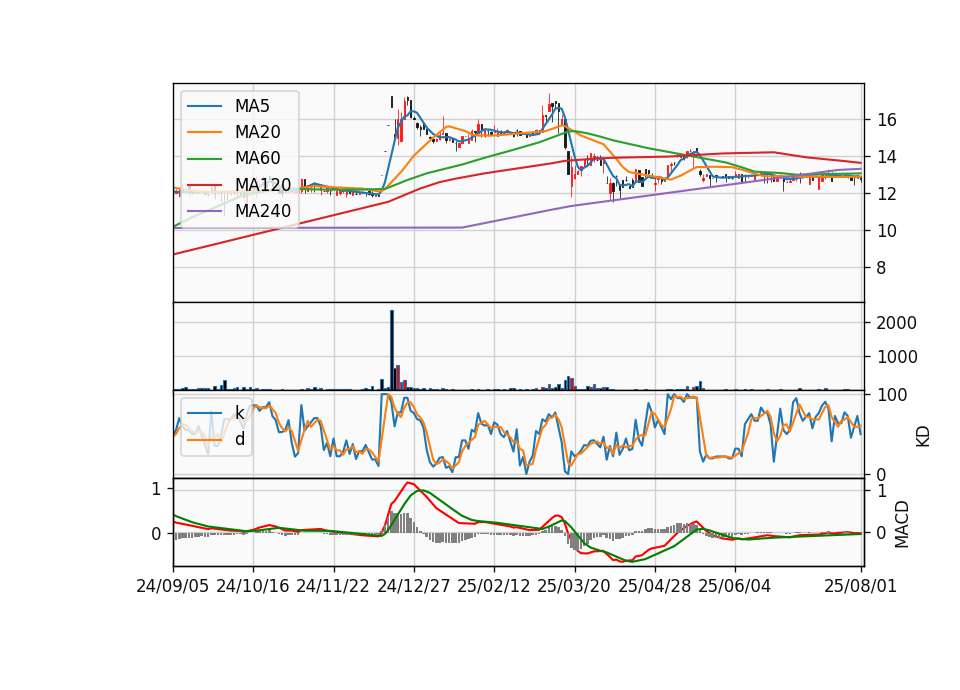Viewport: 960px width, 690px height.
Task: Click the d legend entry in KD panel
Action: point(216,439)
